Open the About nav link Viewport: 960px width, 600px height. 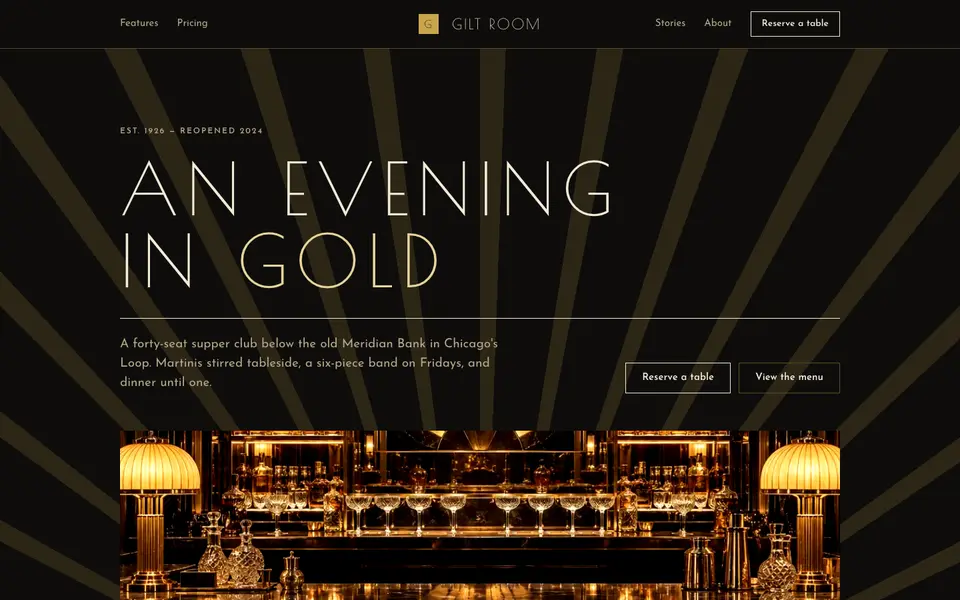718,23
